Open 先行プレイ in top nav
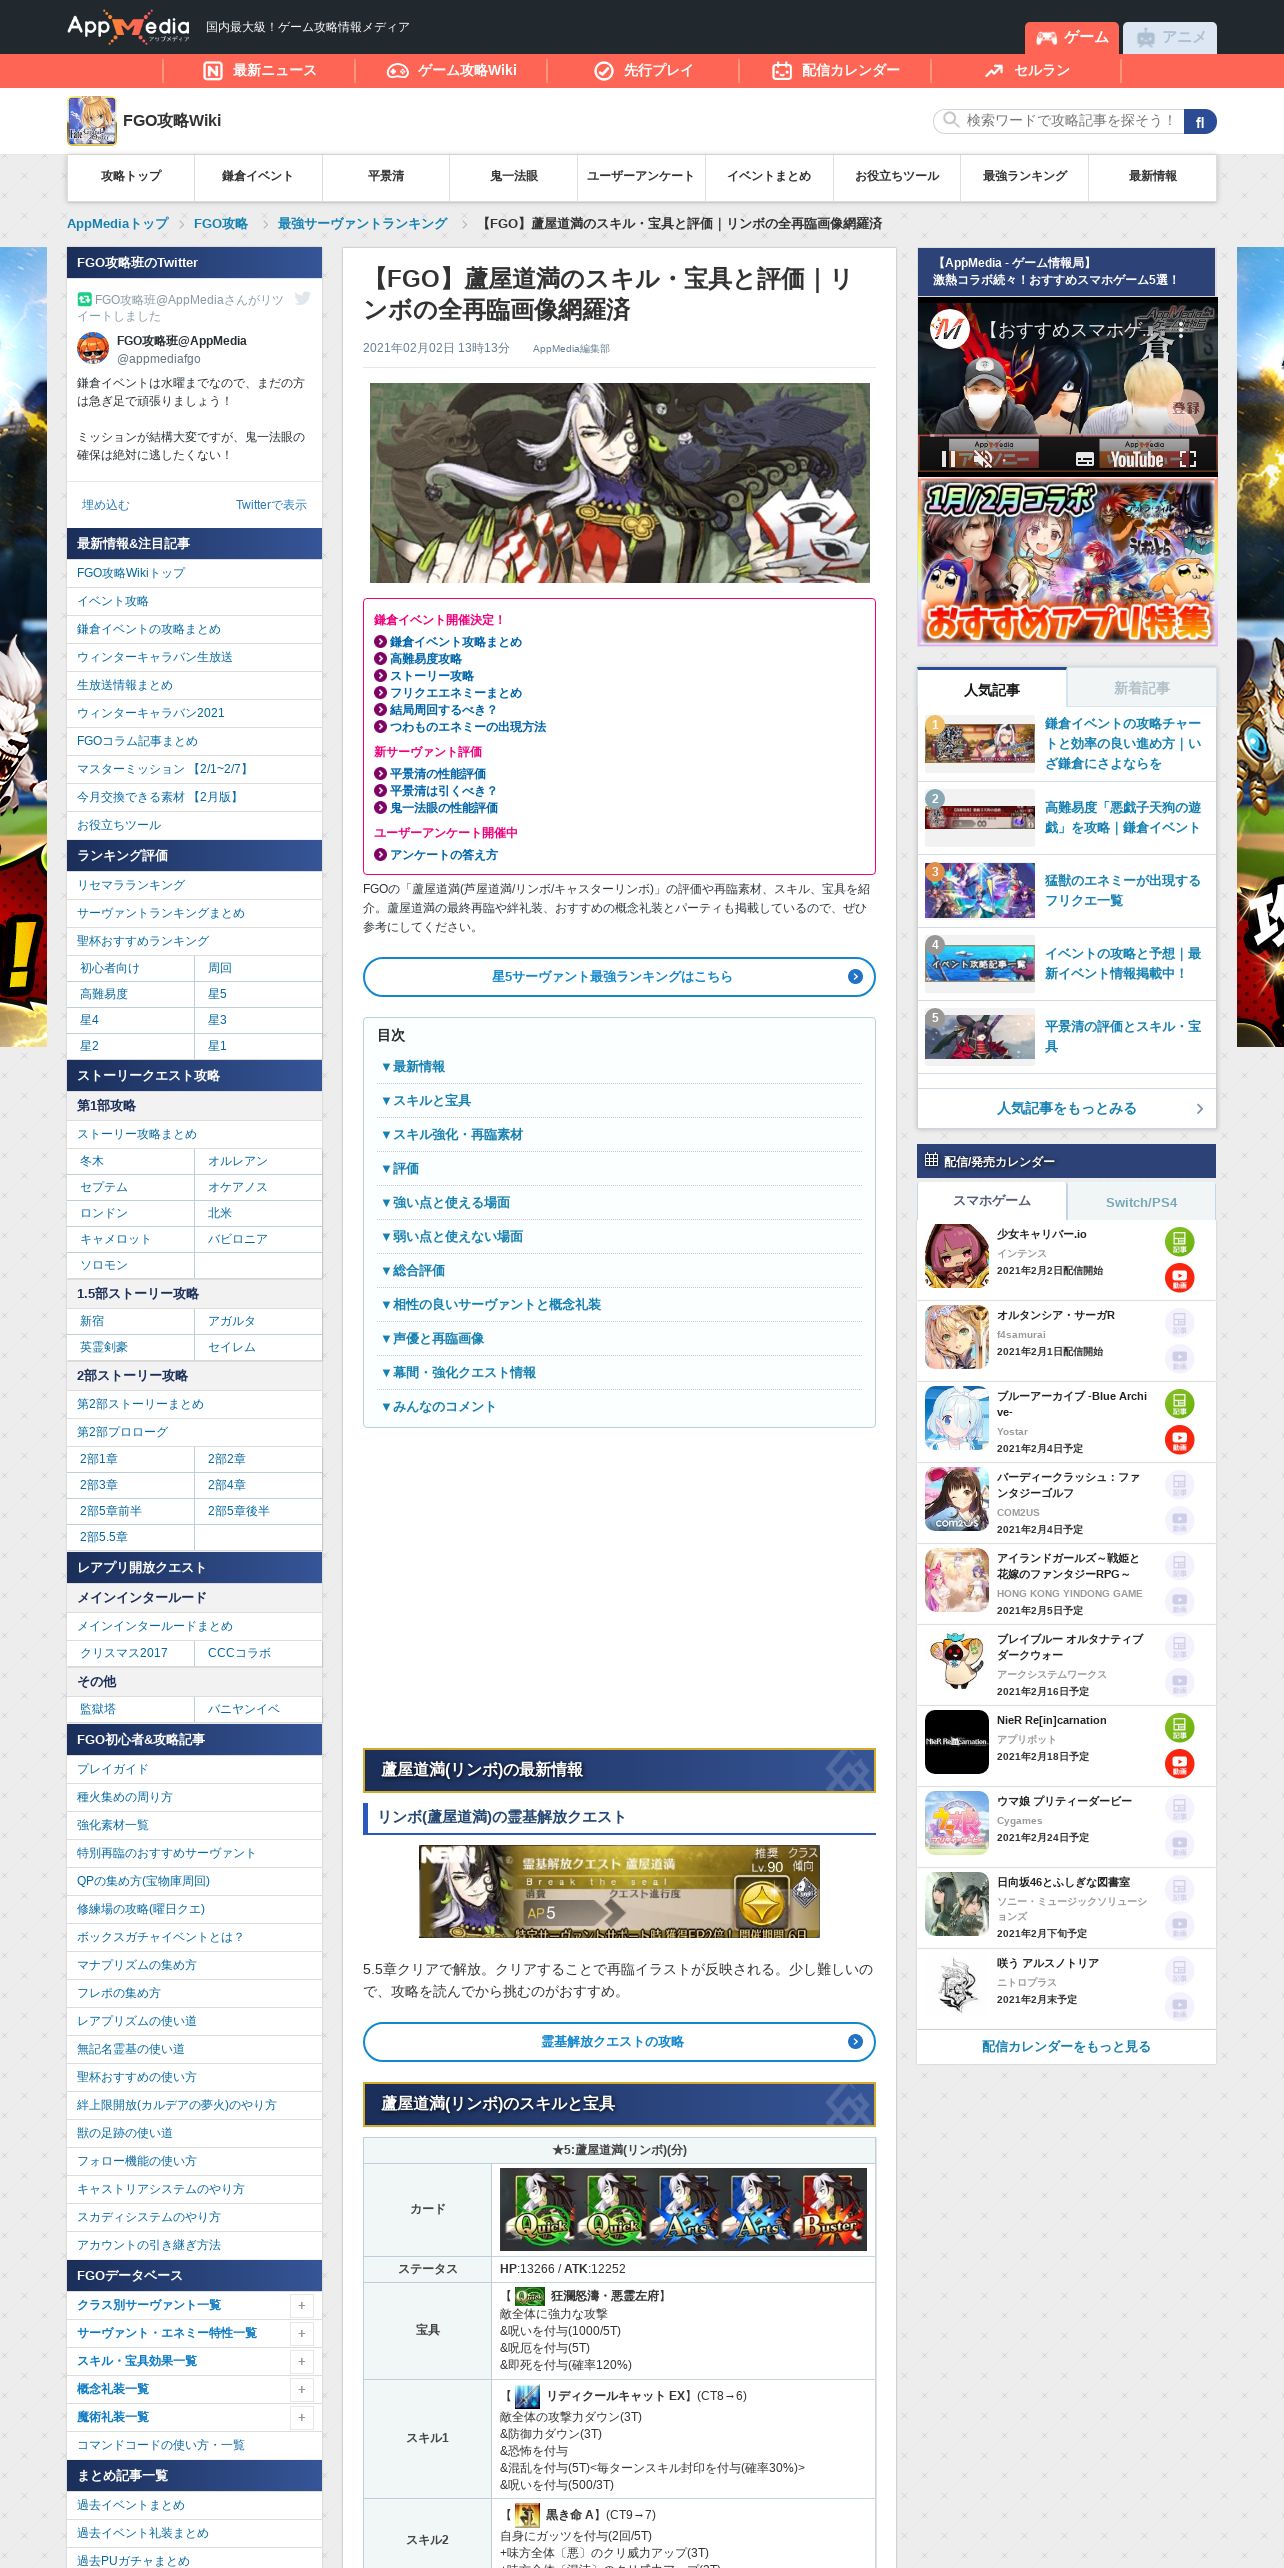Viewport: 1284px width, 2568px height. pos(643,70)
